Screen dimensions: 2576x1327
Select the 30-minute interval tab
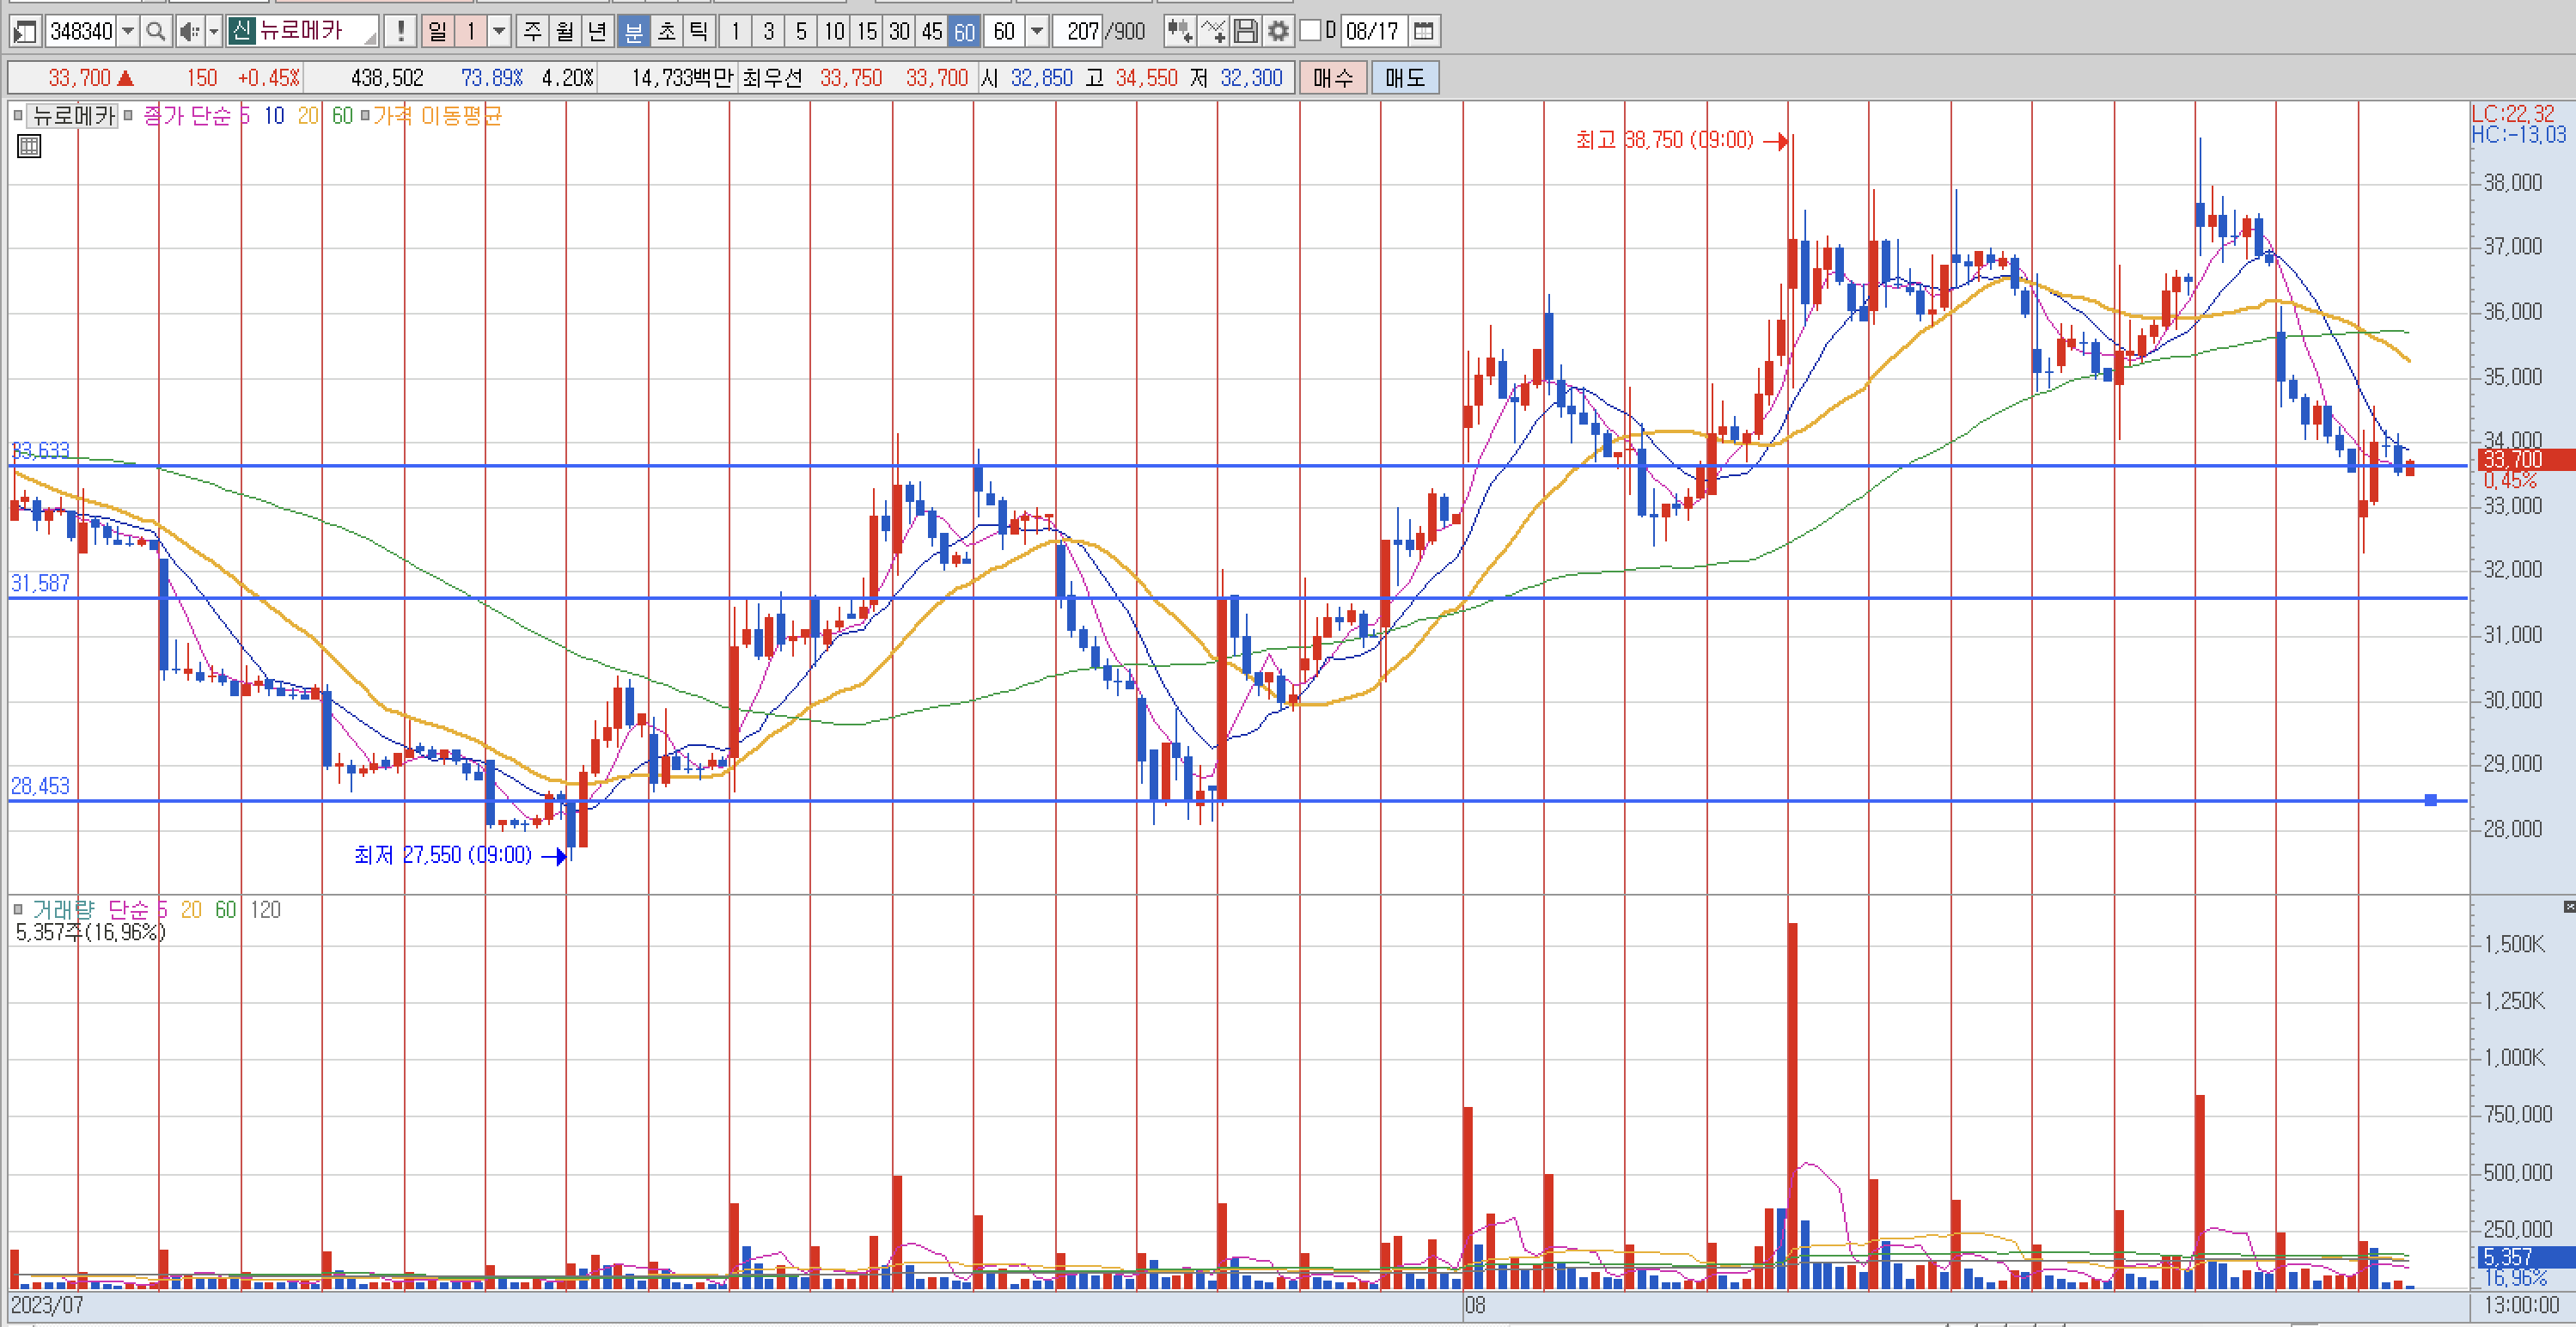click(x=899, y=31)
